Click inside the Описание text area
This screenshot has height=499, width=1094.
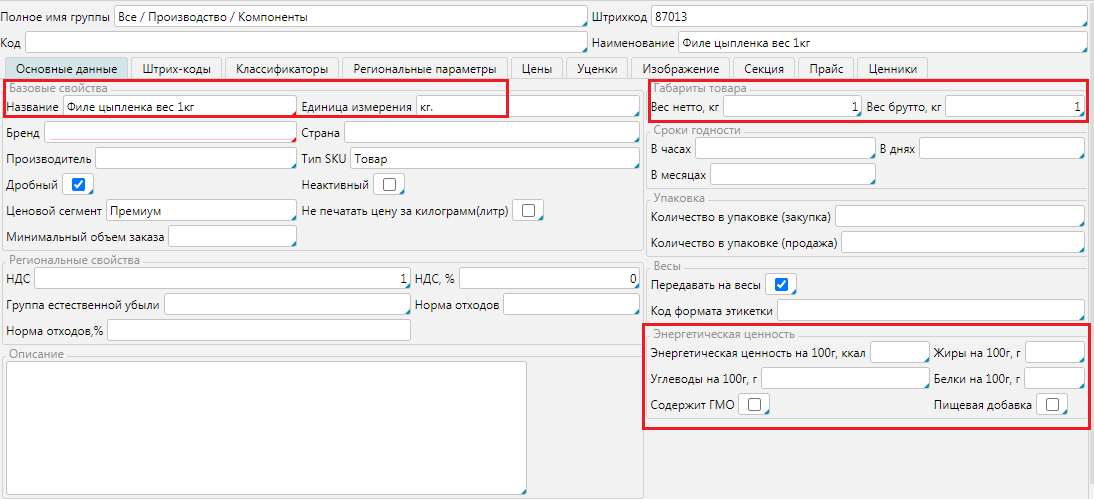[x=266, y=427]
